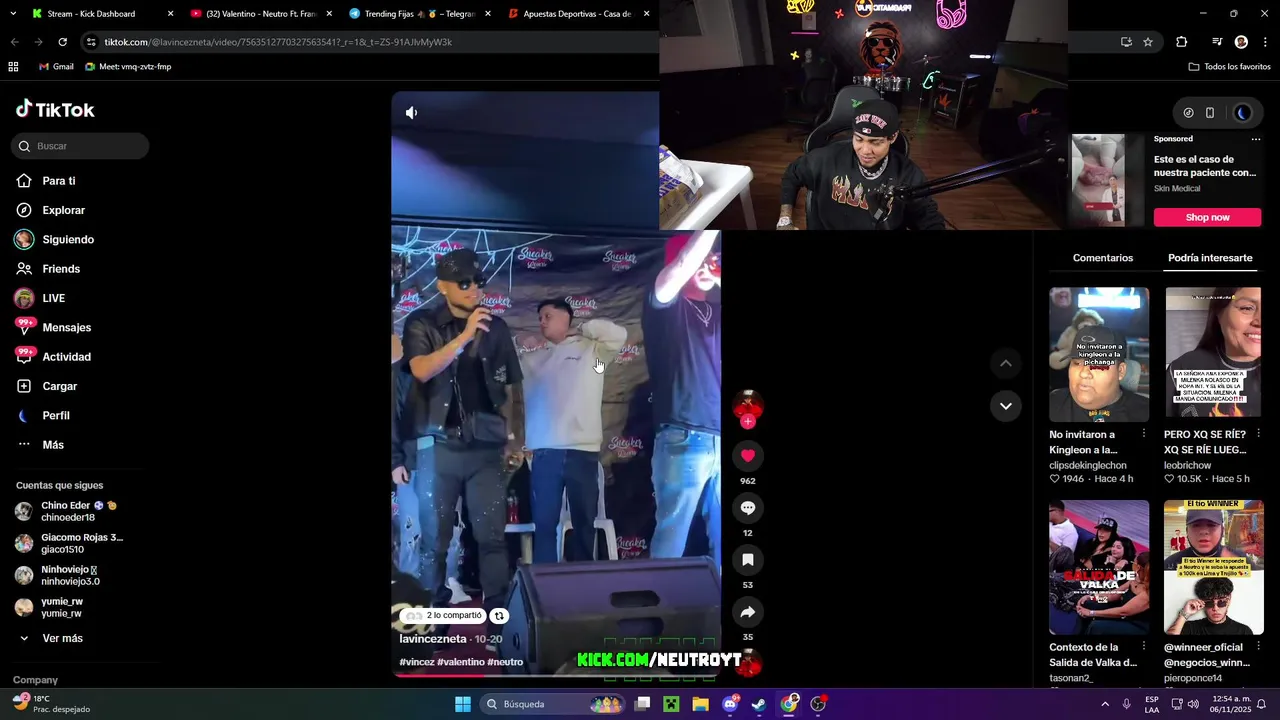Share the video with the arrow icon

tap(747, 612)
